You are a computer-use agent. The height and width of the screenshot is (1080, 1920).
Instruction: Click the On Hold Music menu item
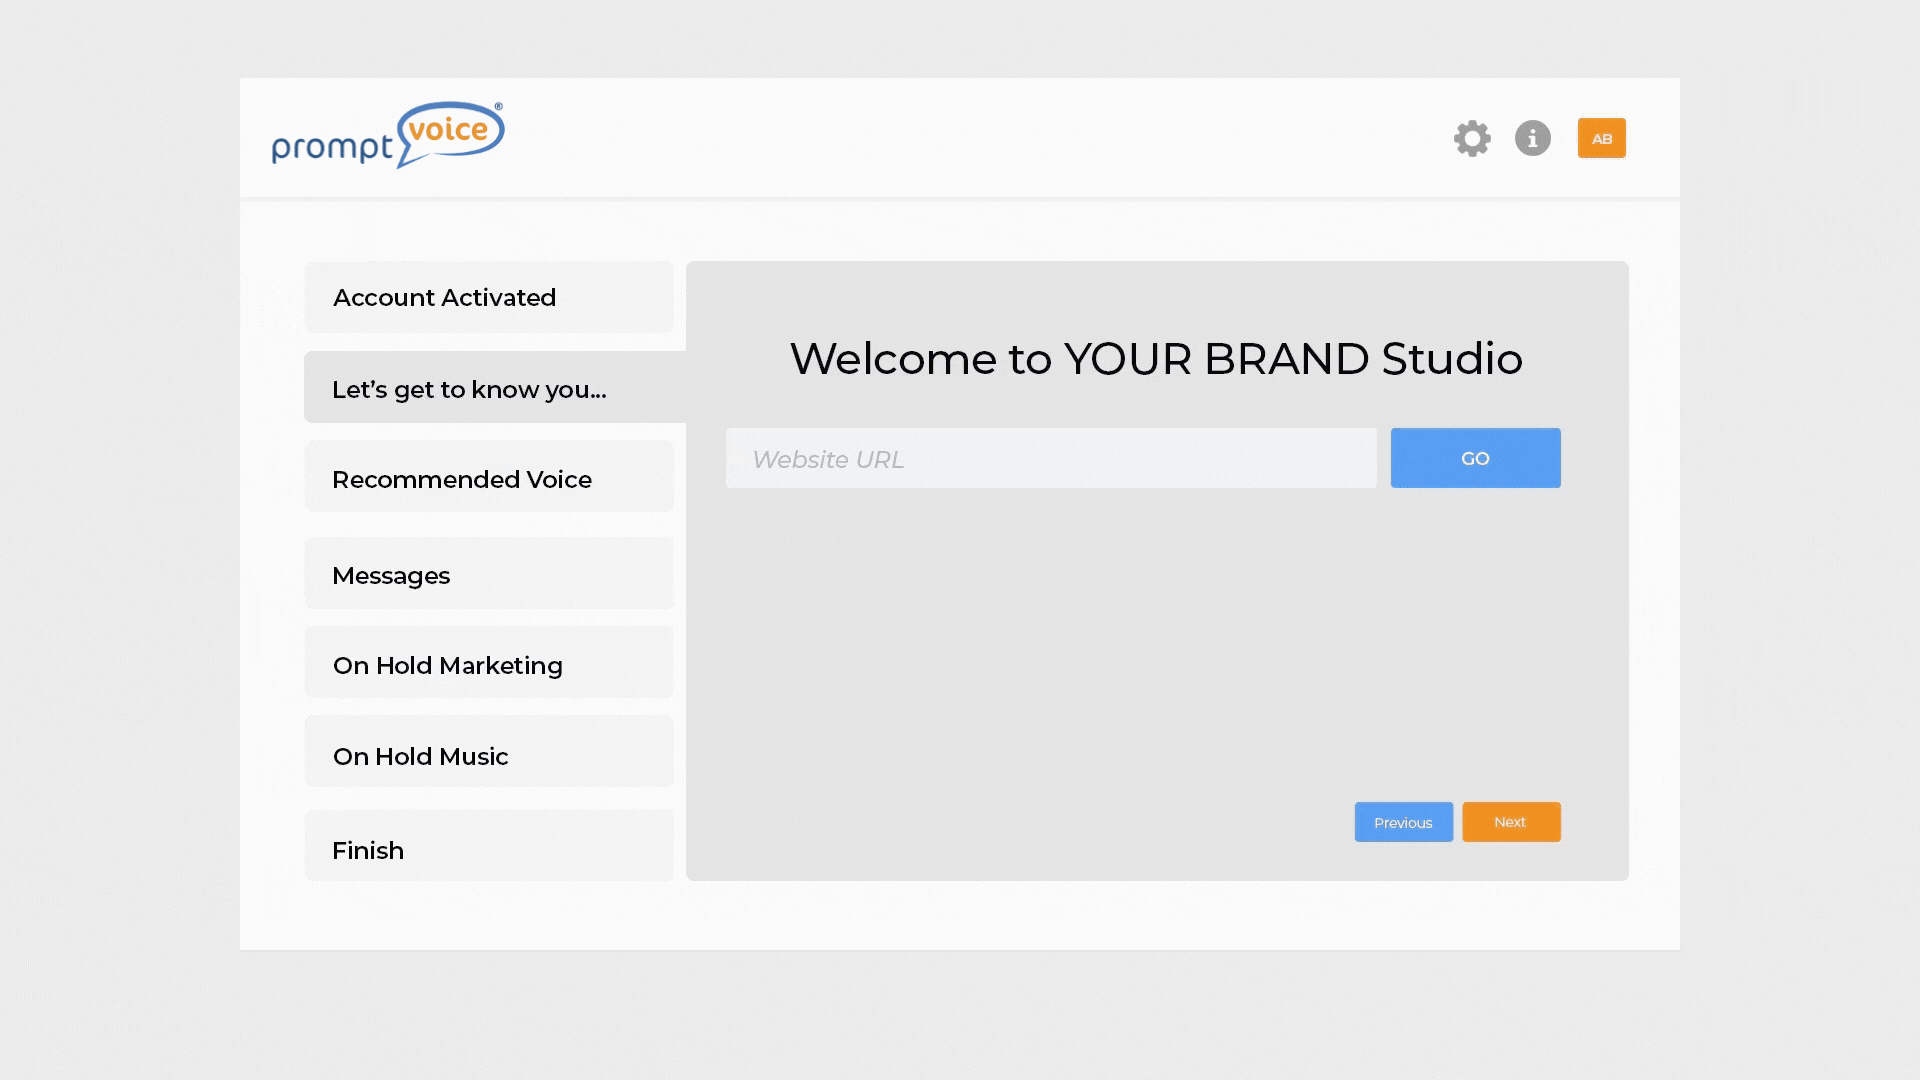click(488, 756)
